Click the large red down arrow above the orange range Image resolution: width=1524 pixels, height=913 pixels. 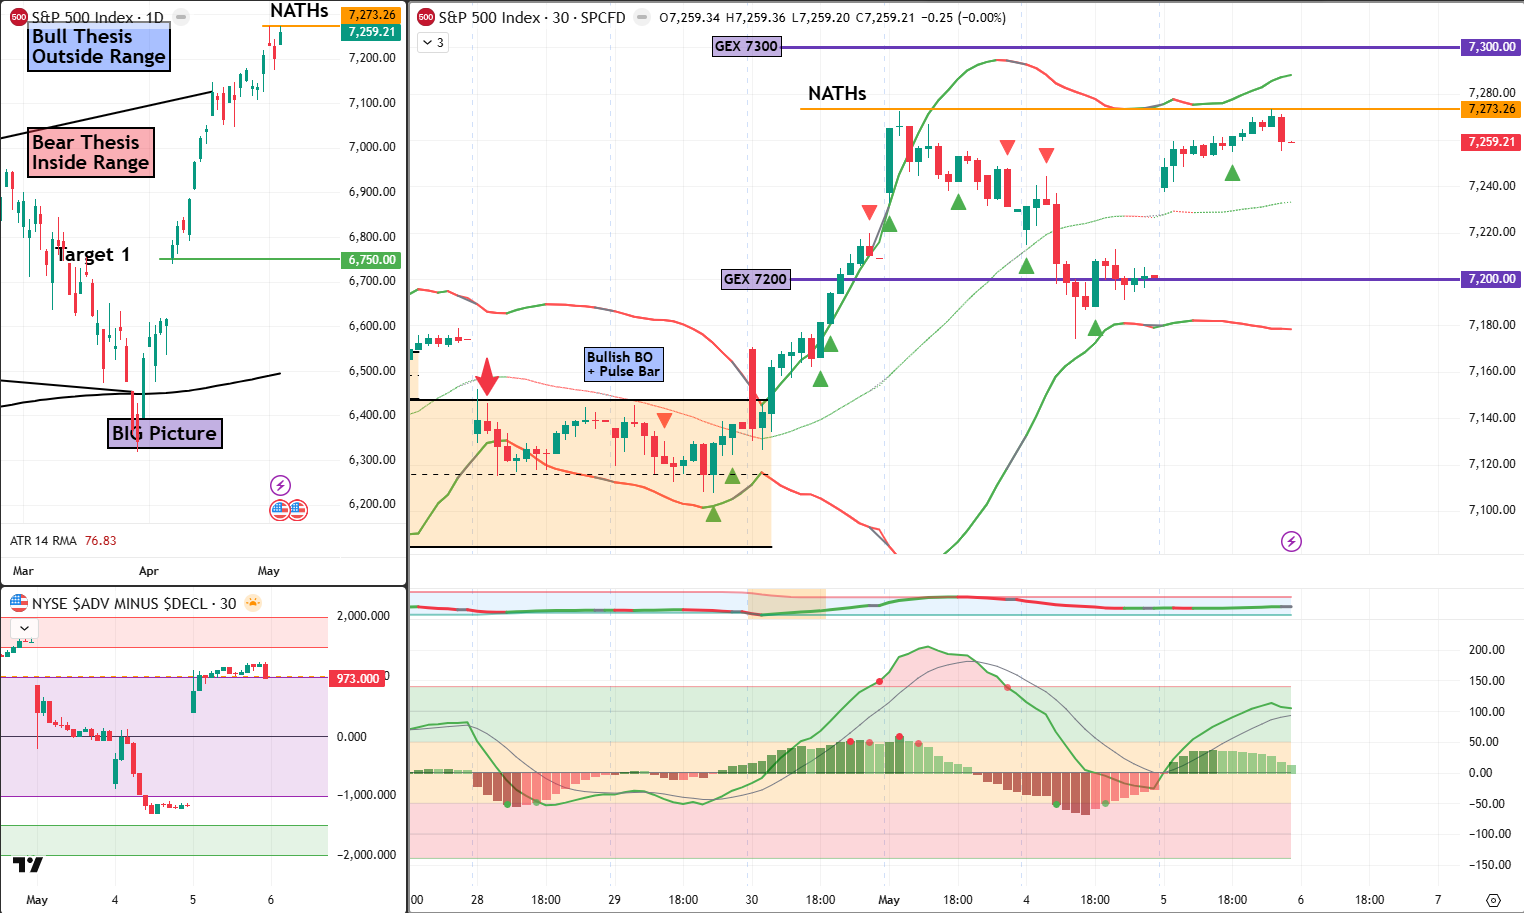click(487, 376)
